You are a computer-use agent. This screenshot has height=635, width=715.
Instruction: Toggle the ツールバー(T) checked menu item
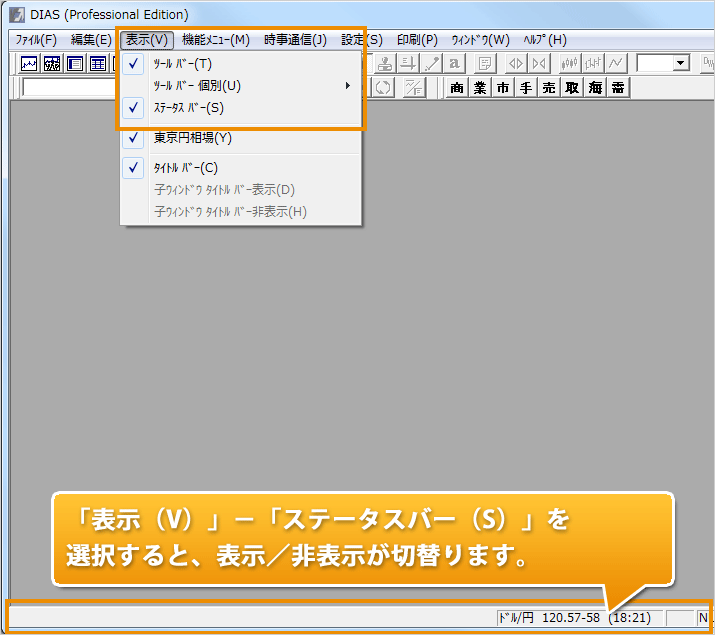[x=182, y=64]
